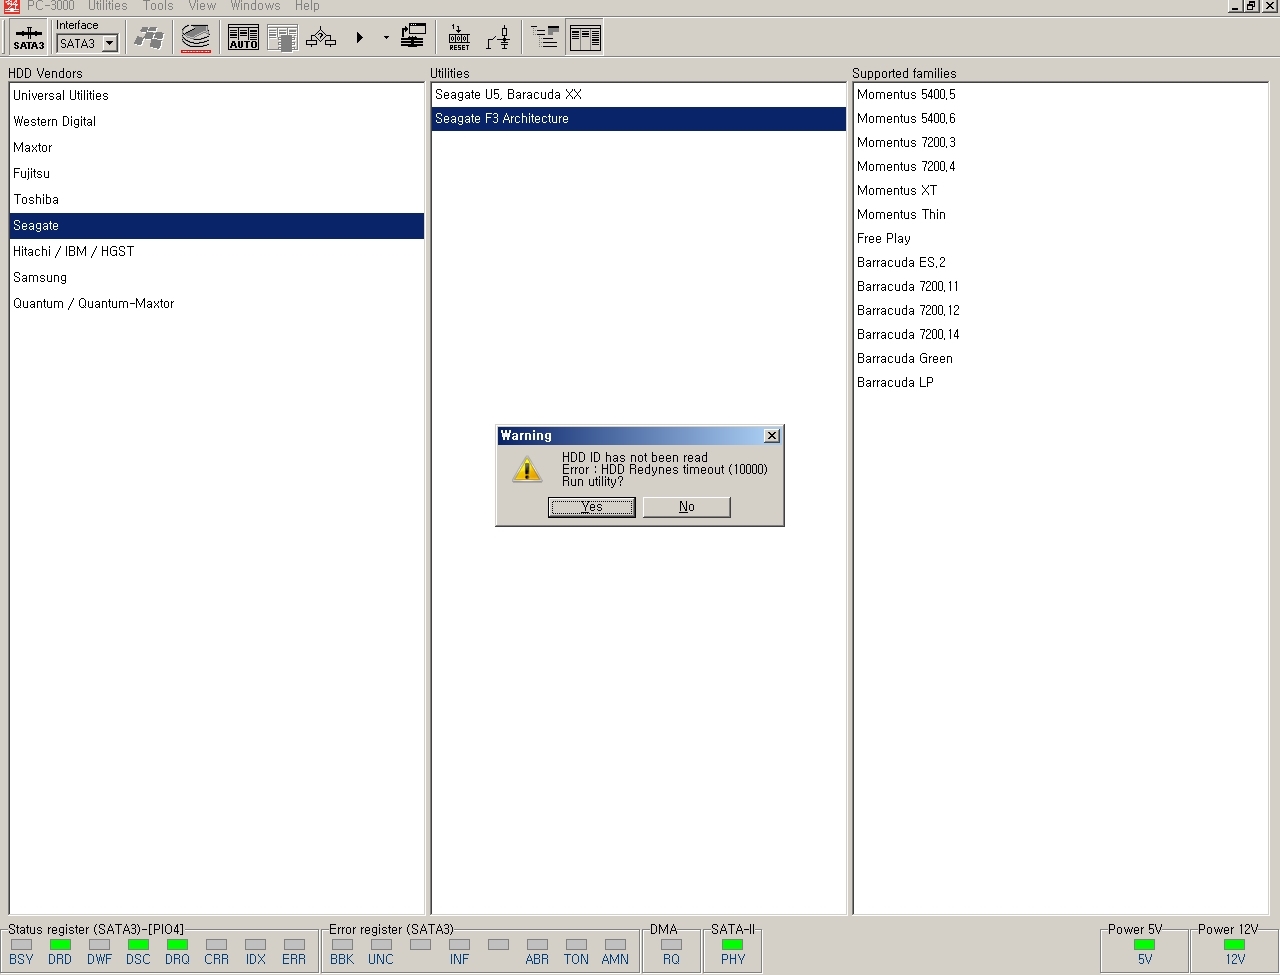Click the power switch circuit icon
Viewport: 1280px width, 975px height.
click(498, 38)
